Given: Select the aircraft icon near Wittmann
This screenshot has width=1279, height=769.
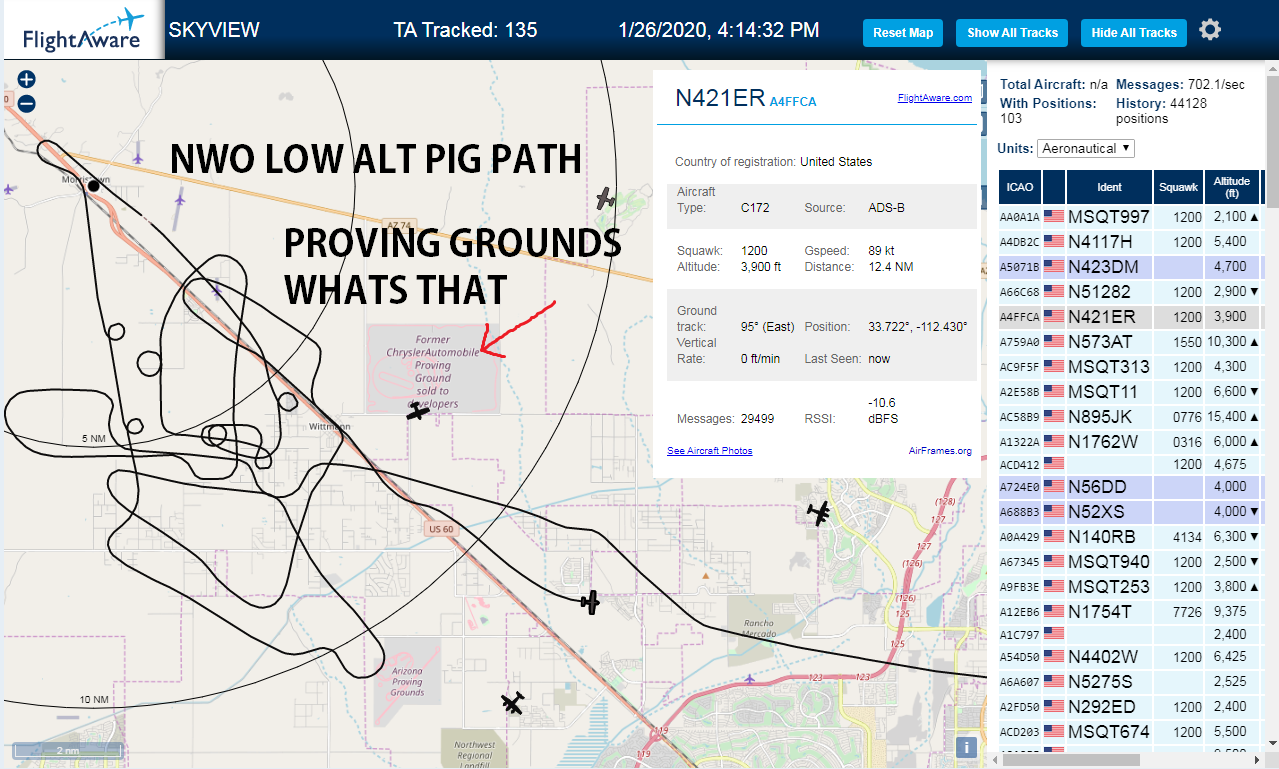Looking at the screenshot, I should (418, 410).
